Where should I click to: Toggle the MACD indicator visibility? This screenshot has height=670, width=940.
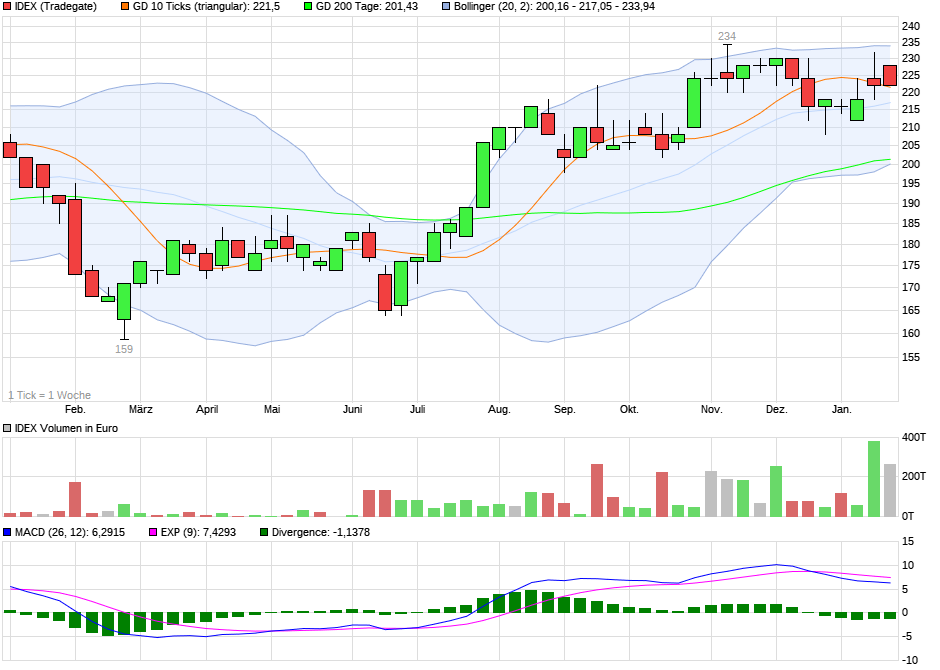click(9, 533)
